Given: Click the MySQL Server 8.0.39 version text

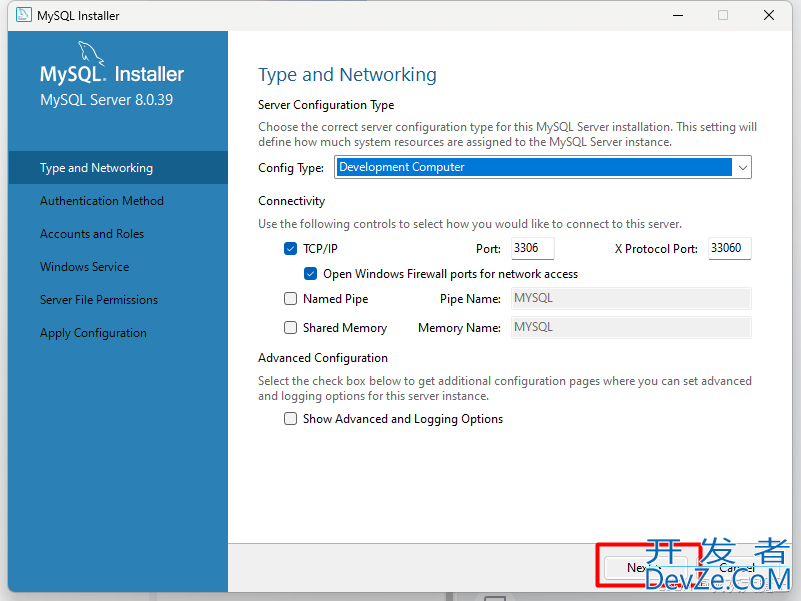Looking at the screenshot, I should point(106,100).
